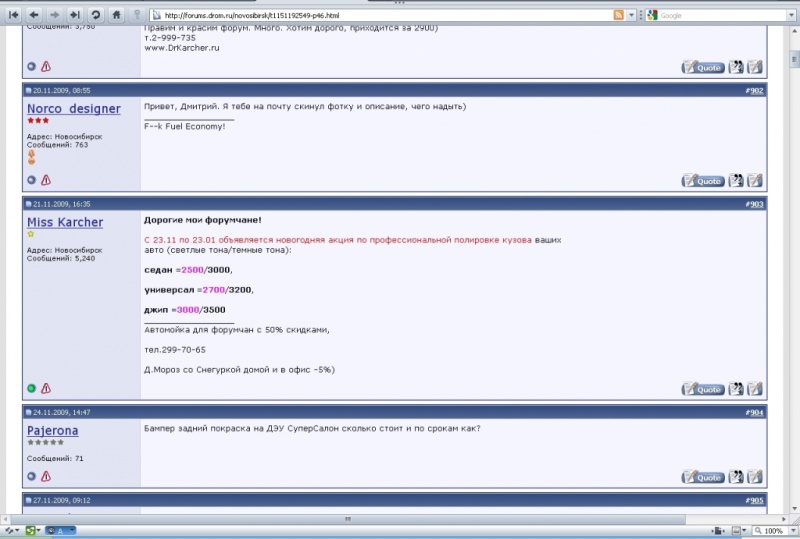The width and height of the screenshot is (800, 539).
Task: Click the horizontal scrollbar at page bottom
Action: (x=348, y=519)
